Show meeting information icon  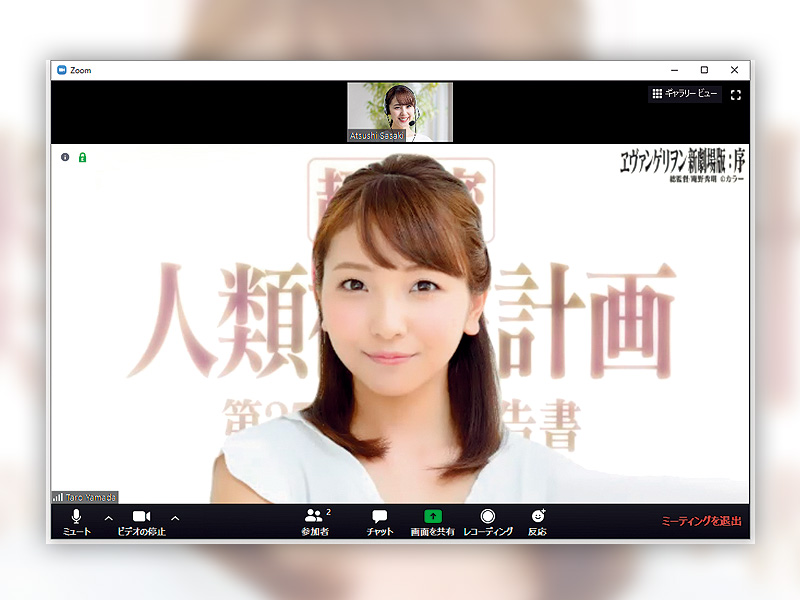click(65, 157)
